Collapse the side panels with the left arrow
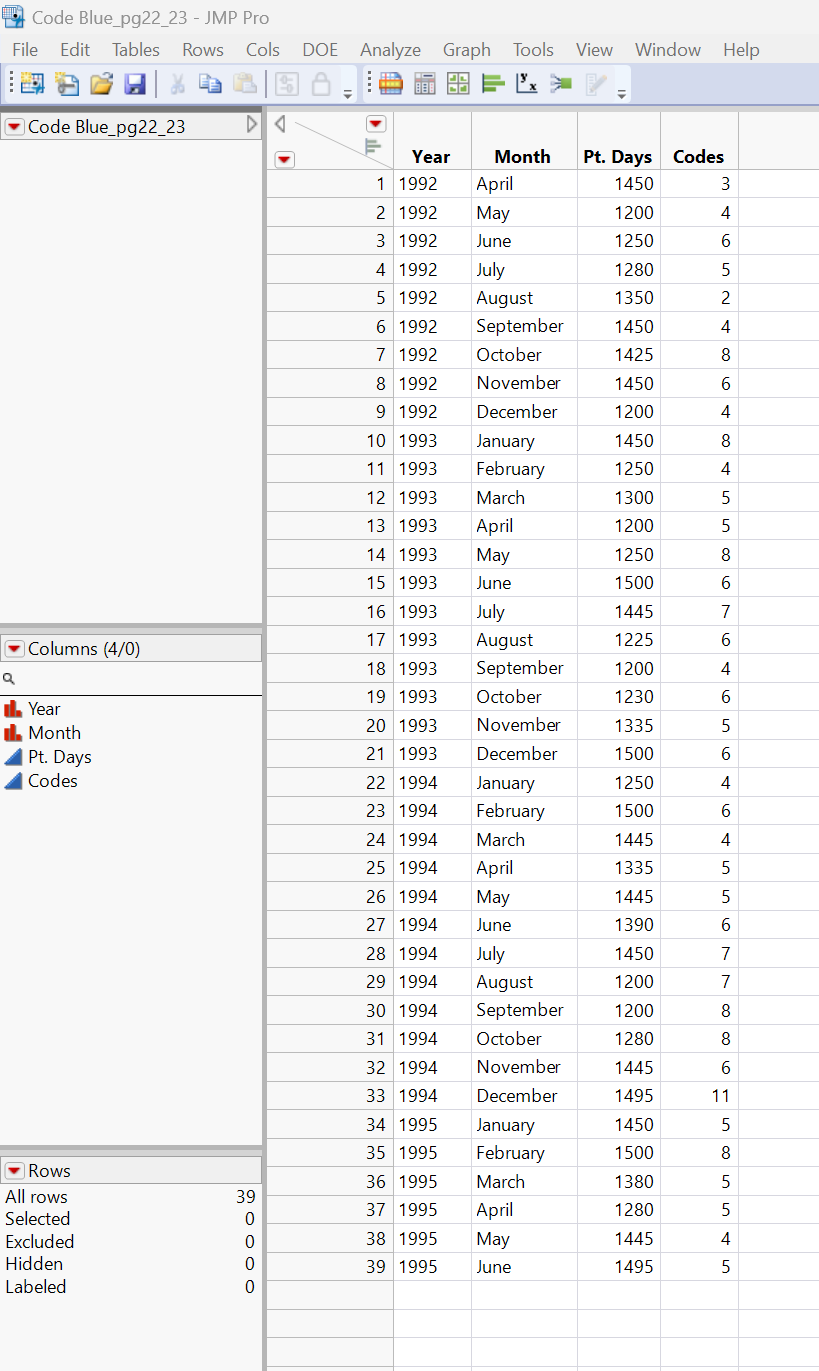Viewport: 819px width, 1371px height. click(279, 123)
